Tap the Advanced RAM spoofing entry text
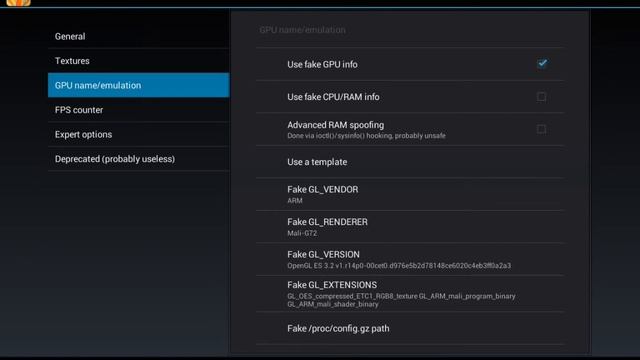This screenshot has width=640, height=360. click(x=366, y=130)
